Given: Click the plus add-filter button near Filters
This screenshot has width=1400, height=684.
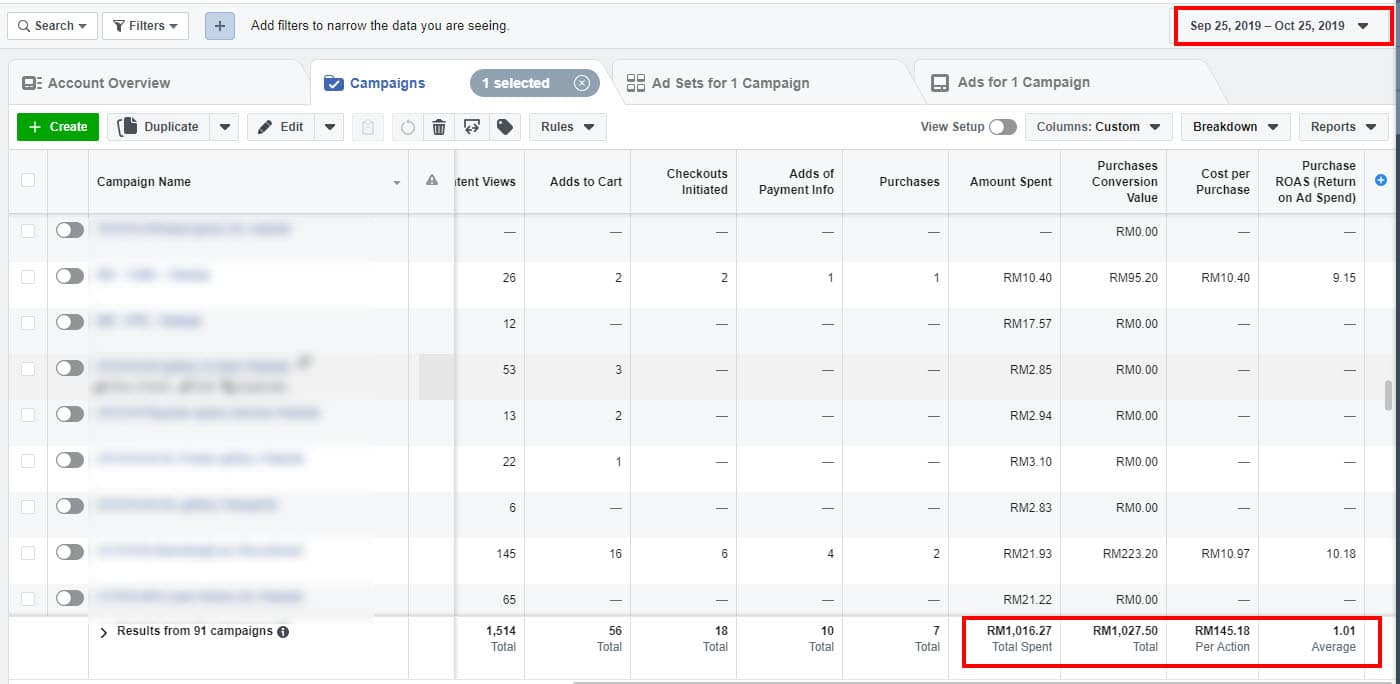Looking at the screenshot, I should click(220, 26).
